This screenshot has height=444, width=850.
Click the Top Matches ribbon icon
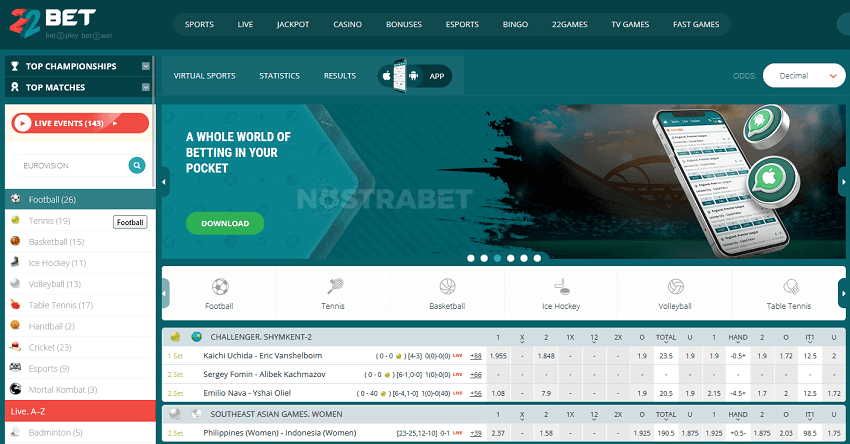pyautogui.click(x=15, y=87)
